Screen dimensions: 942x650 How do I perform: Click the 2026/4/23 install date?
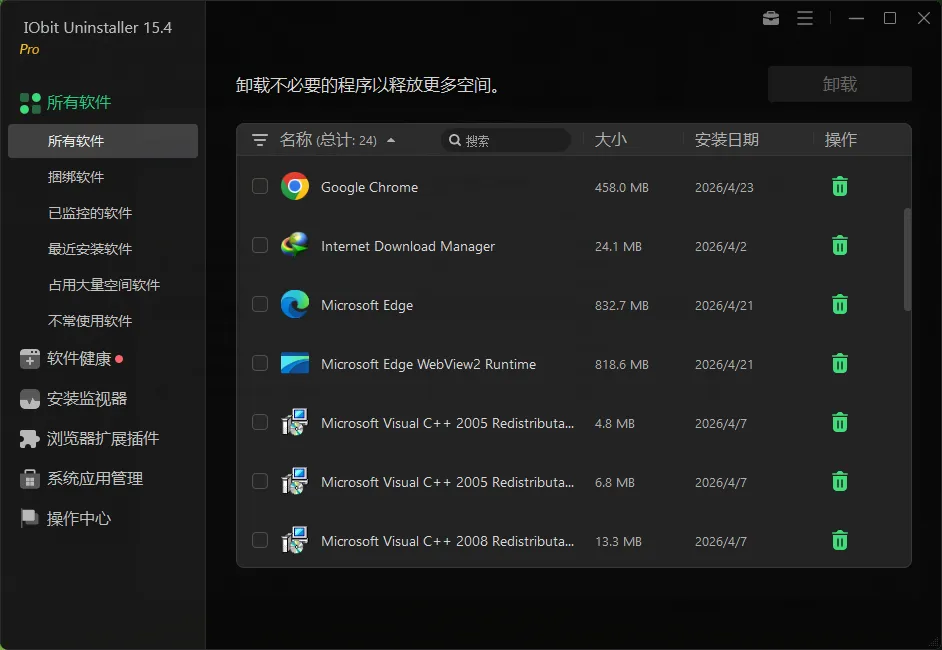[x=724, y=187]
